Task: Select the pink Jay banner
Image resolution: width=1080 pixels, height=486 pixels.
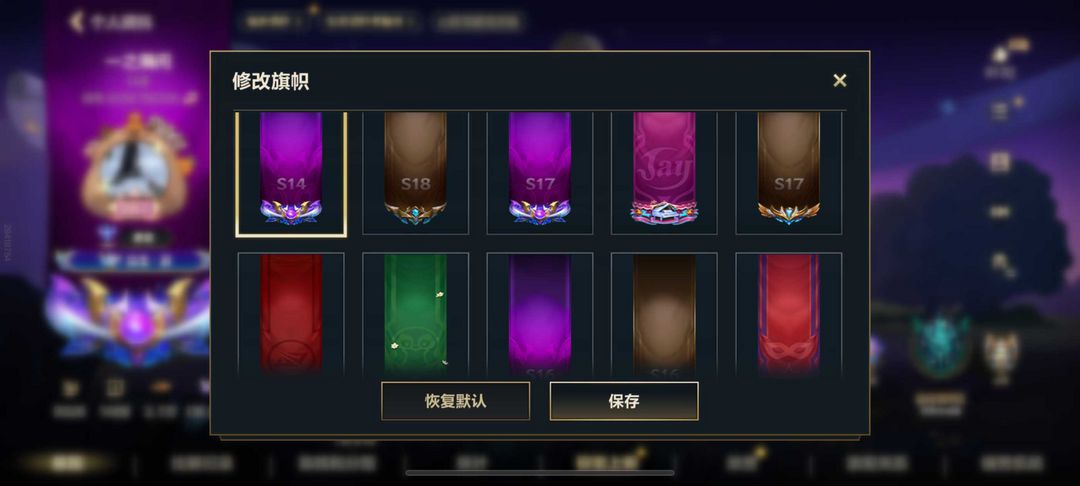Action: [x=664, y=173]
